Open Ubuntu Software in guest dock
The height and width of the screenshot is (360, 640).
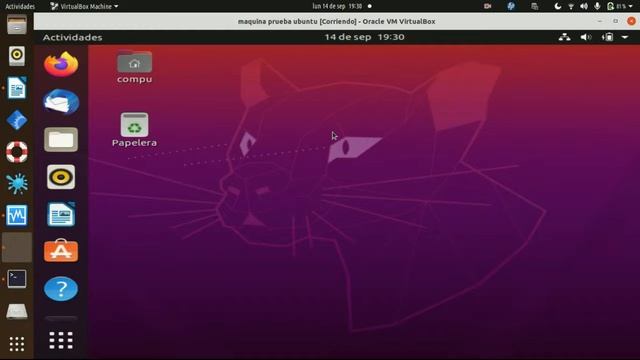tap(61, 251)
